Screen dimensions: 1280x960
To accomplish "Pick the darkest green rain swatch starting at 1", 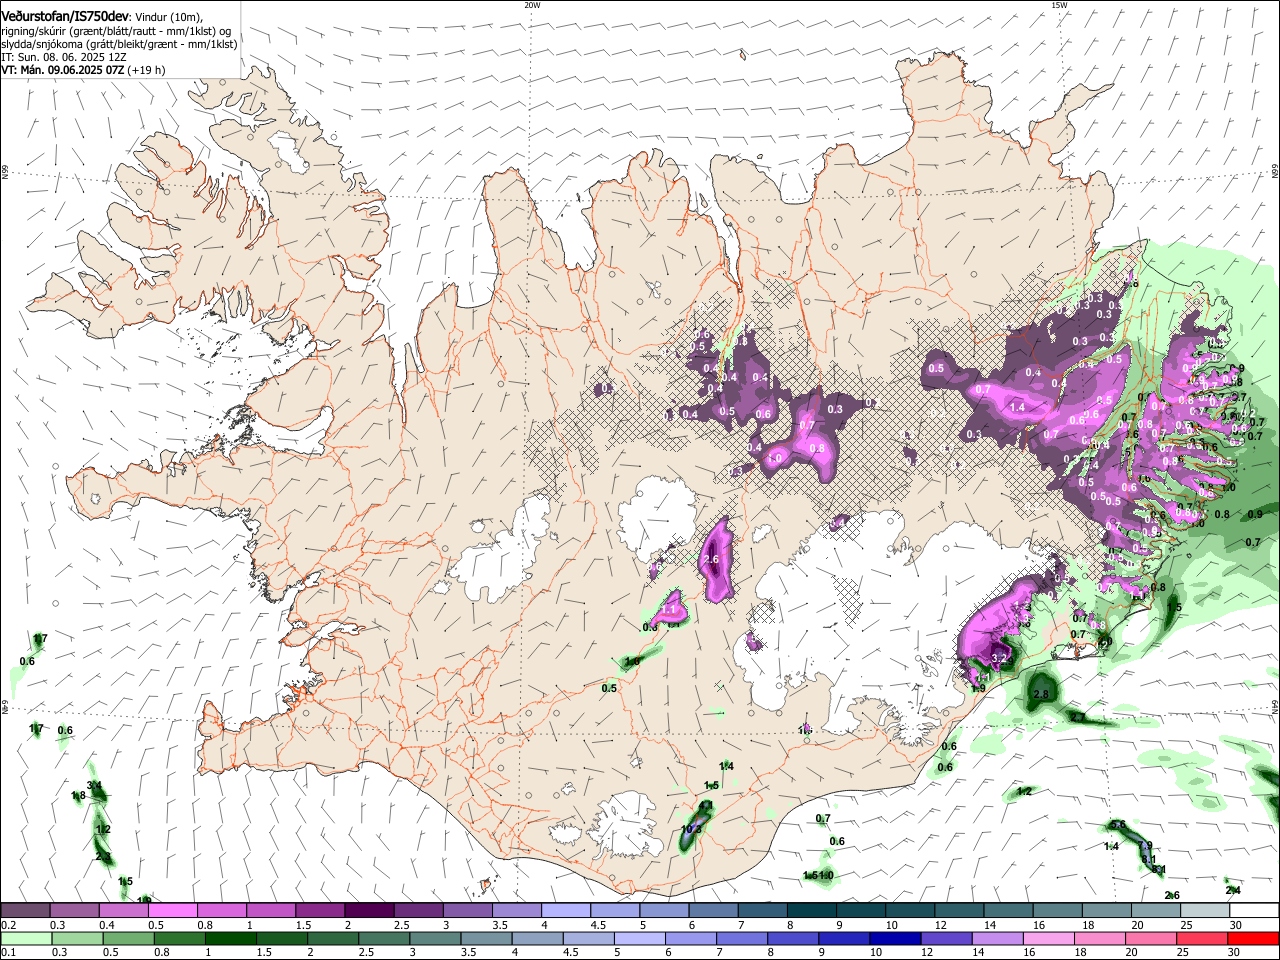I will 230,938.
